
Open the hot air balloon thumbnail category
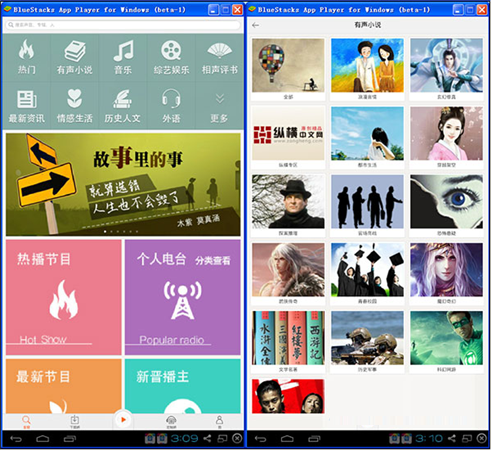[288, 65]
